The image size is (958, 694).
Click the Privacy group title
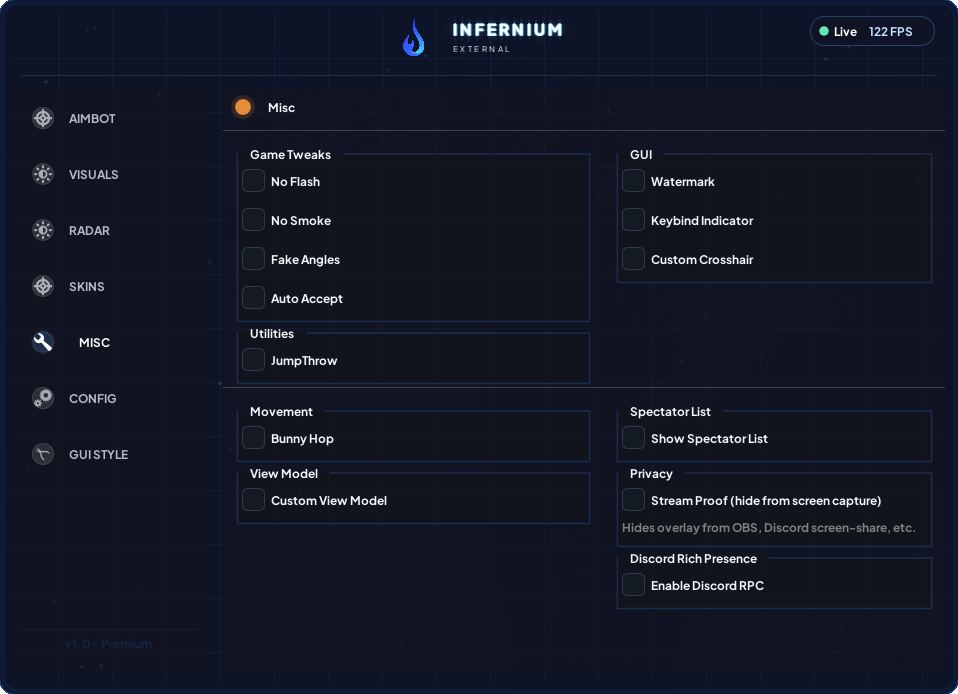(x=651, y=473)
